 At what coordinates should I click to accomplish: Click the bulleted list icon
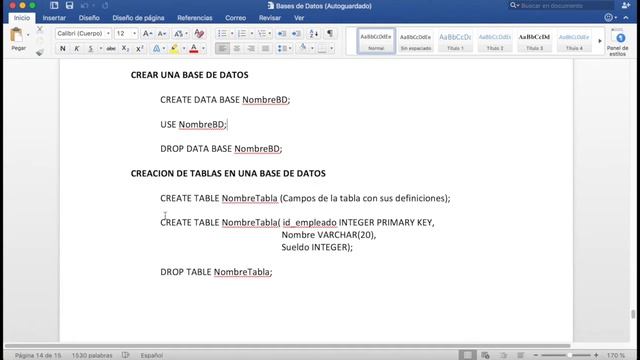click(x=222, y=33)
